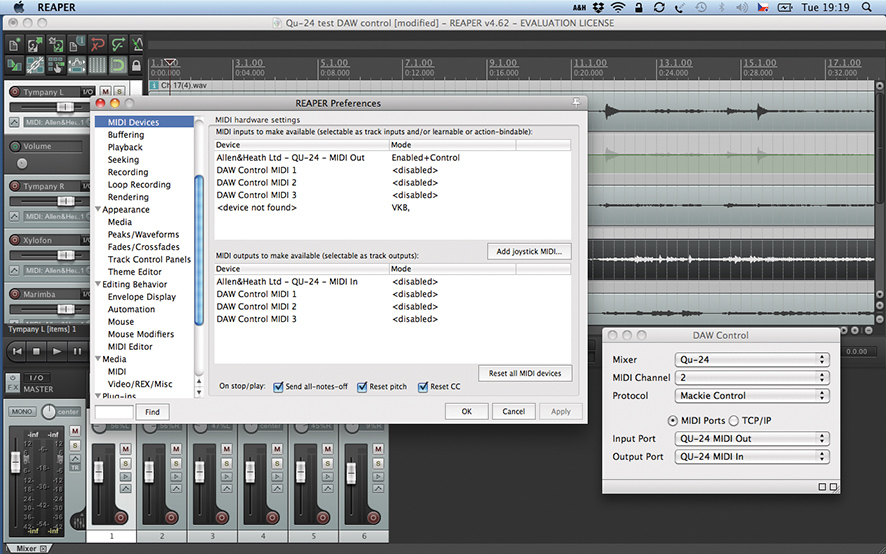Open the Mixer dropdown showing Qu-24
Image resolution: width=886 pixels, height=554 pixels.
coord(752,360)
